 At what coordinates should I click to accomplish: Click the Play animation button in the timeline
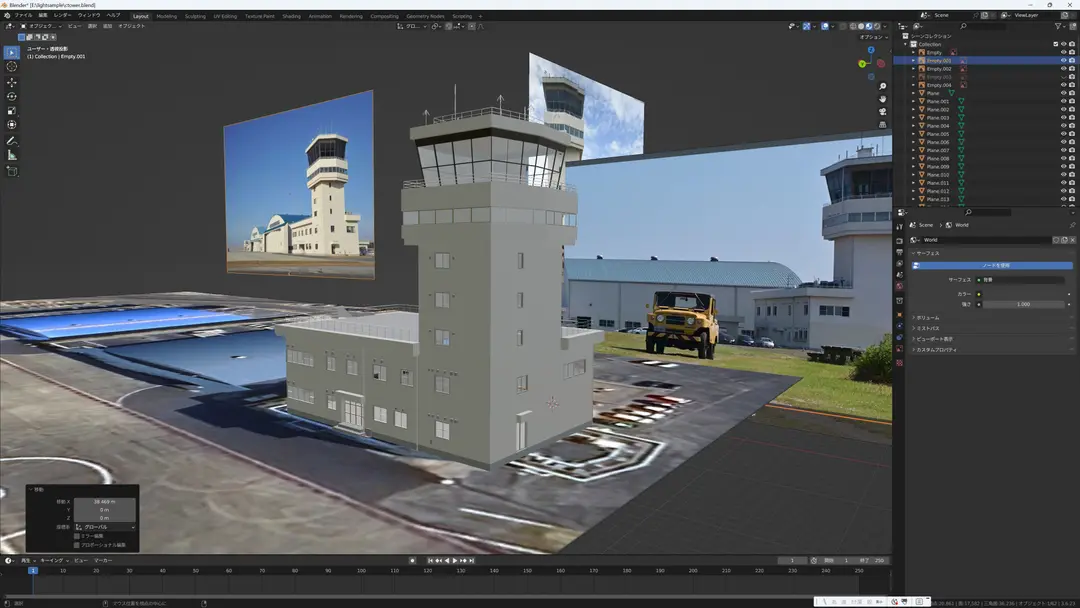pos(455,560)
